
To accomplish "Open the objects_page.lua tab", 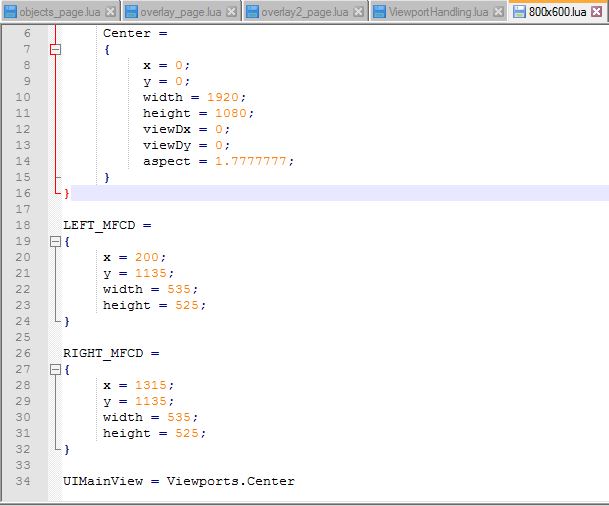I will 60,12.
